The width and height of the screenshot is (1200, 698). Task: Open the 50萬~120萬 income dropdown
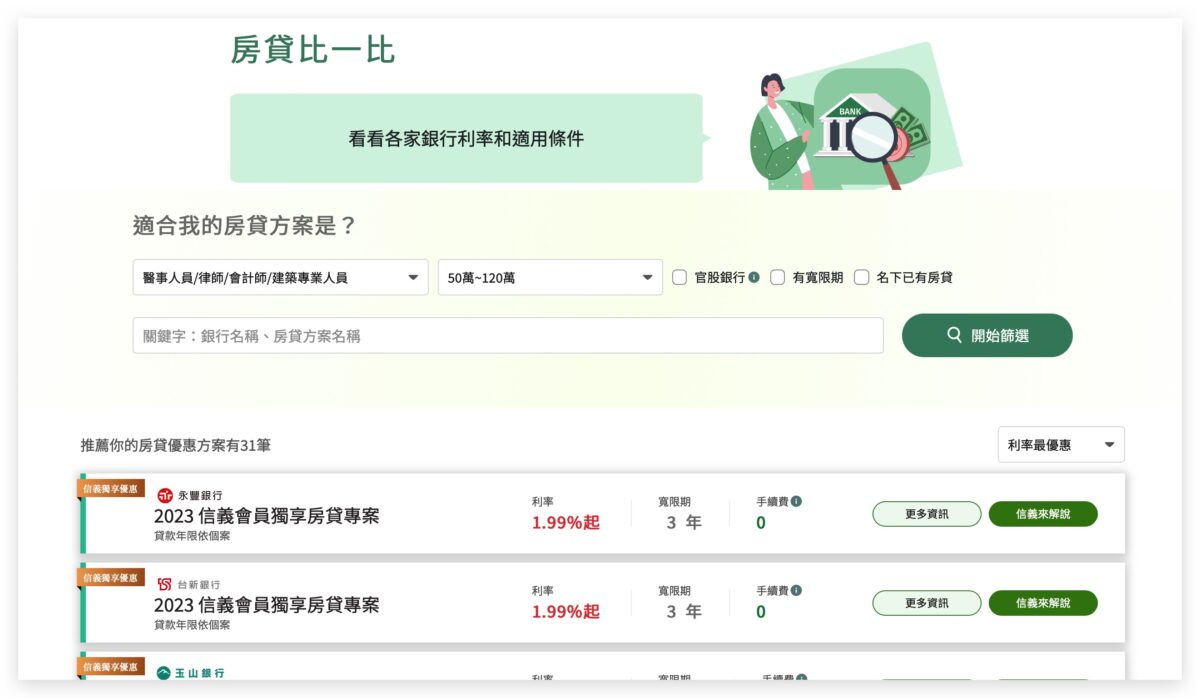tap(550, 278)
